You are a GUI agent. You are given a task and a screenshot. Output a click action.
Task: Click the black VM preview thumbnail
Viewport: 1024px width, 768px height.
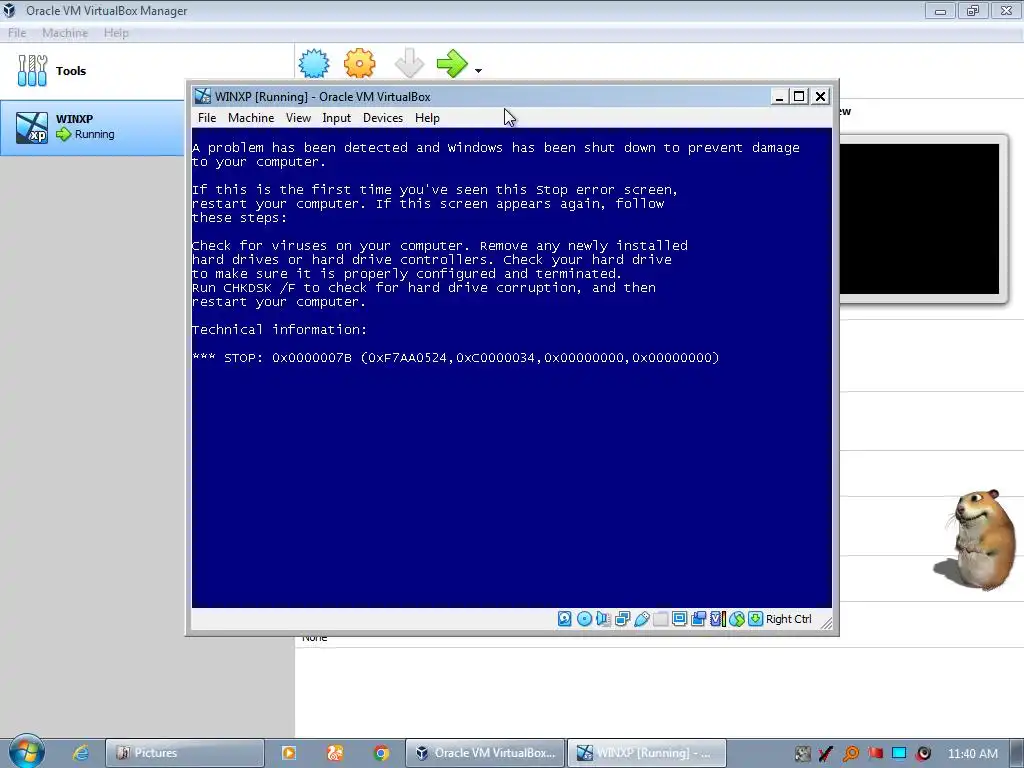click(x=919, y=219)
